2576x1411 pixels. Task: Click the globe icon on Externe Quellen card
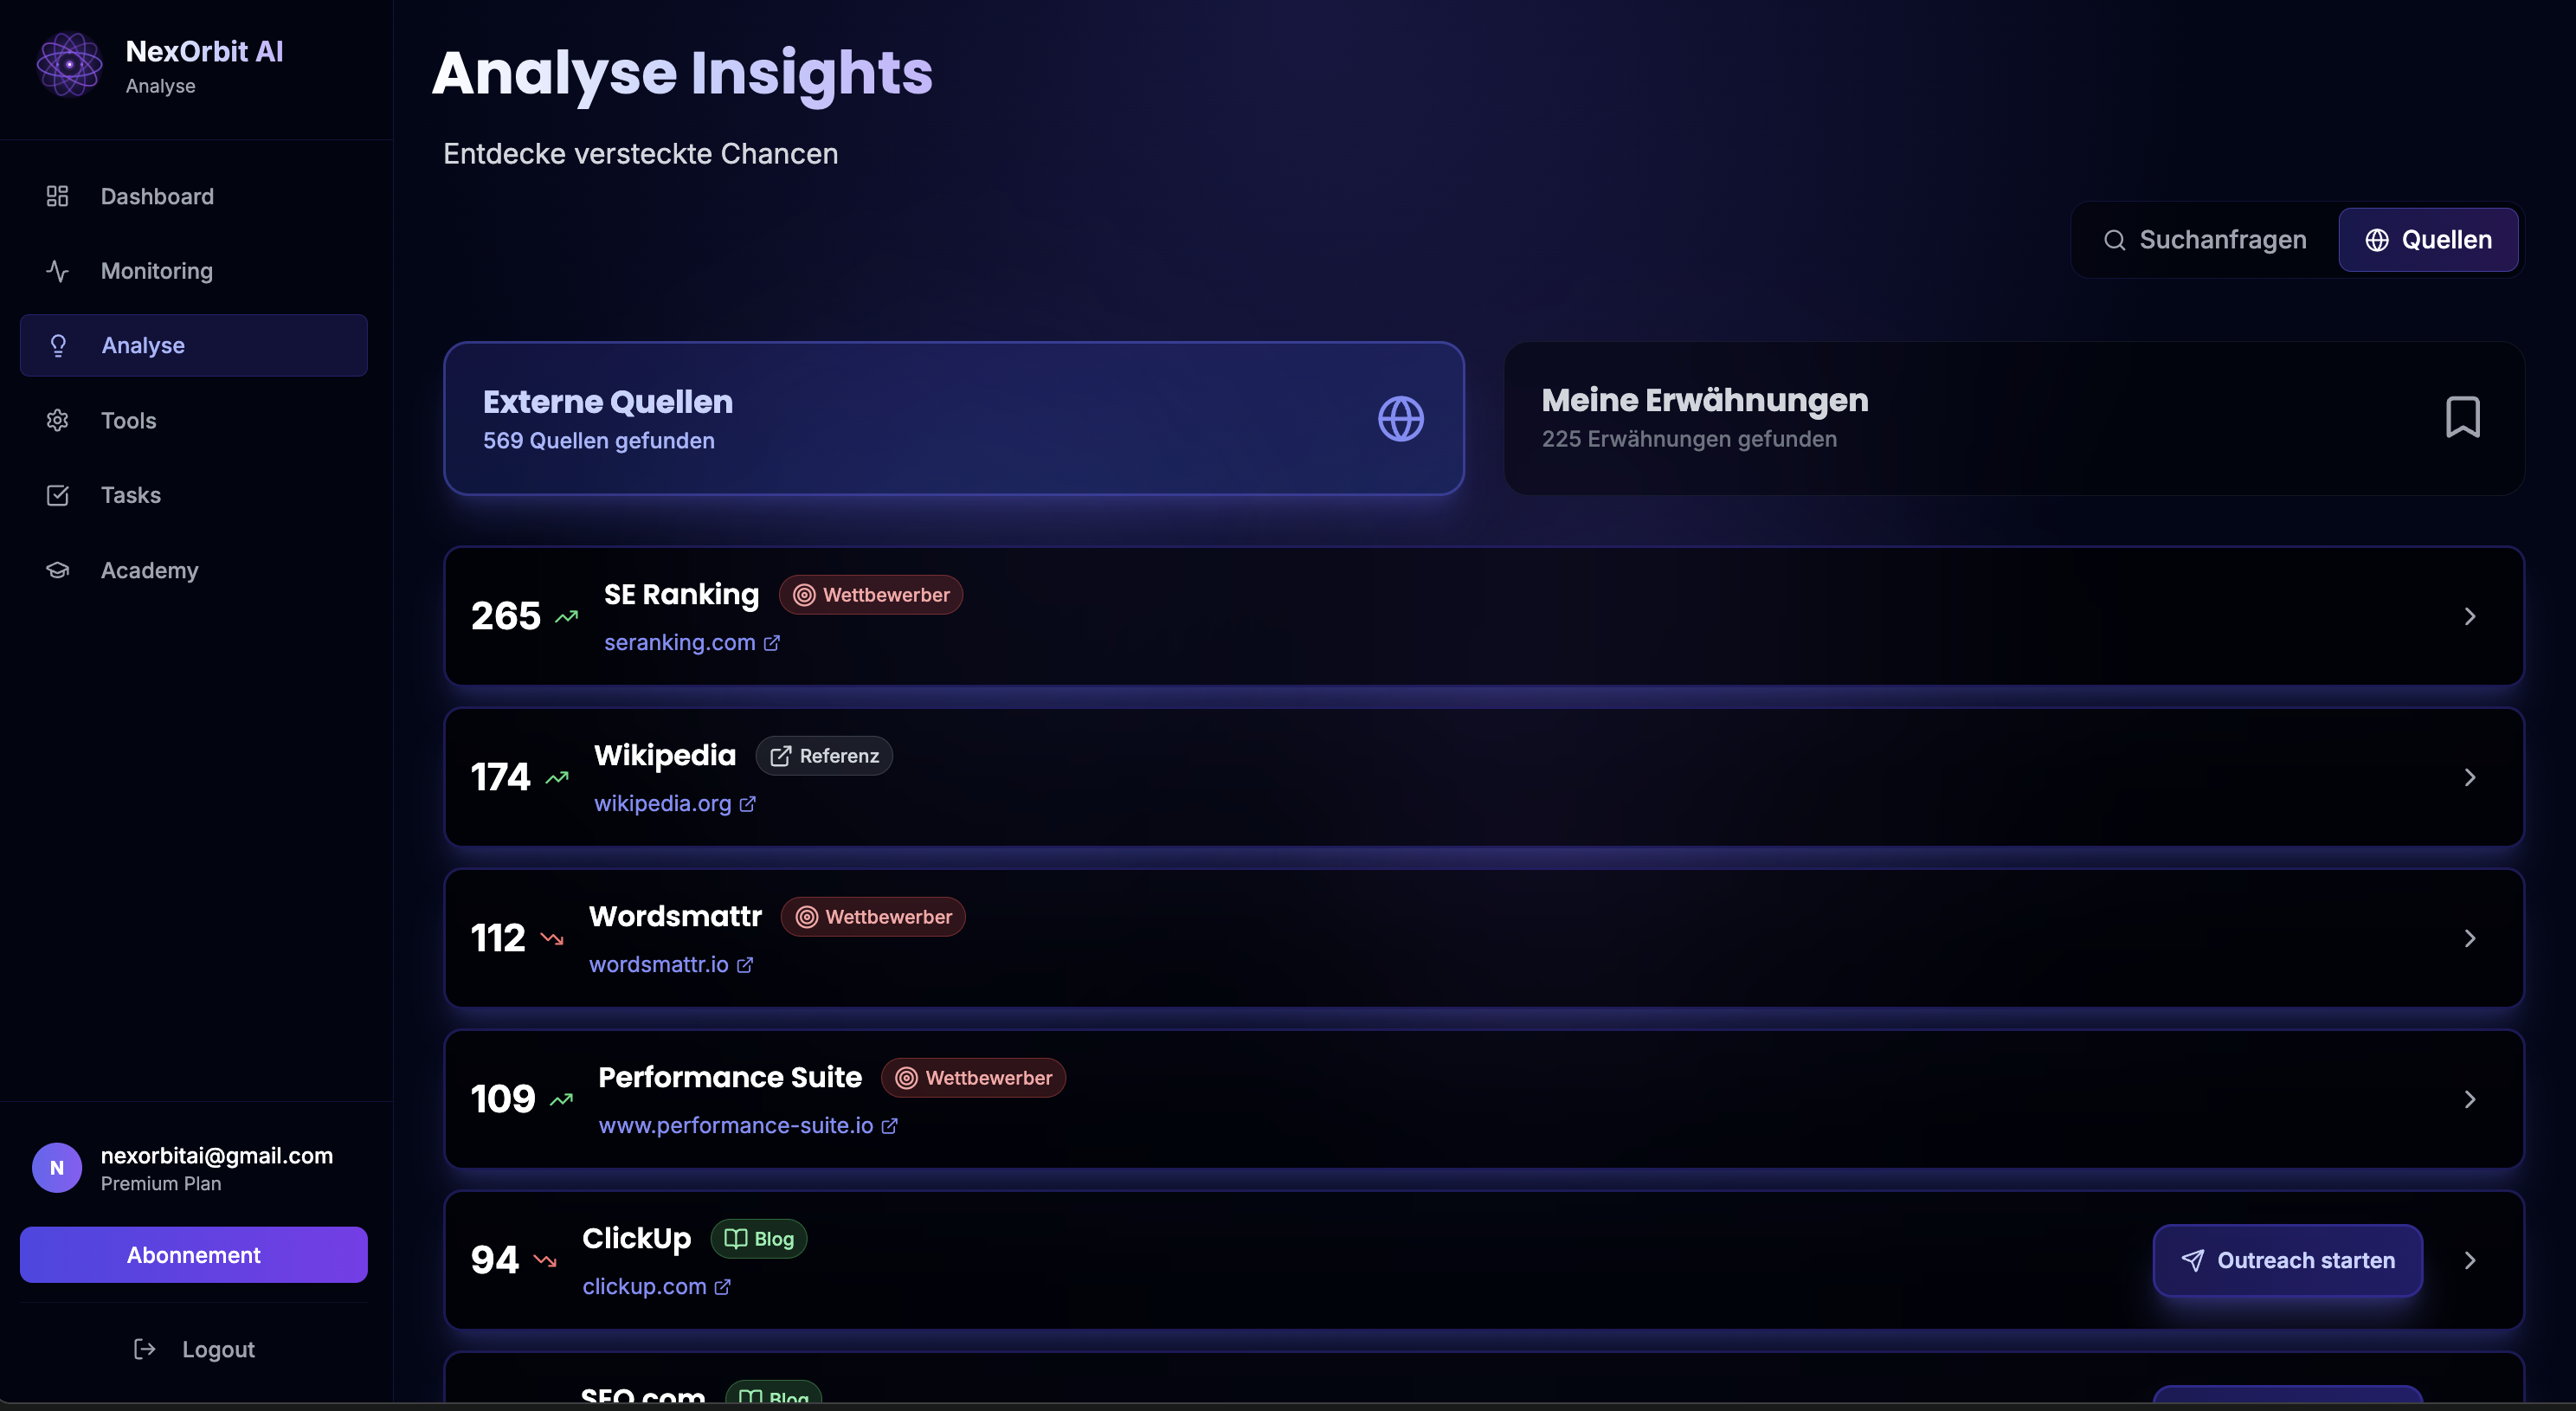click(x=1400, y=419)
